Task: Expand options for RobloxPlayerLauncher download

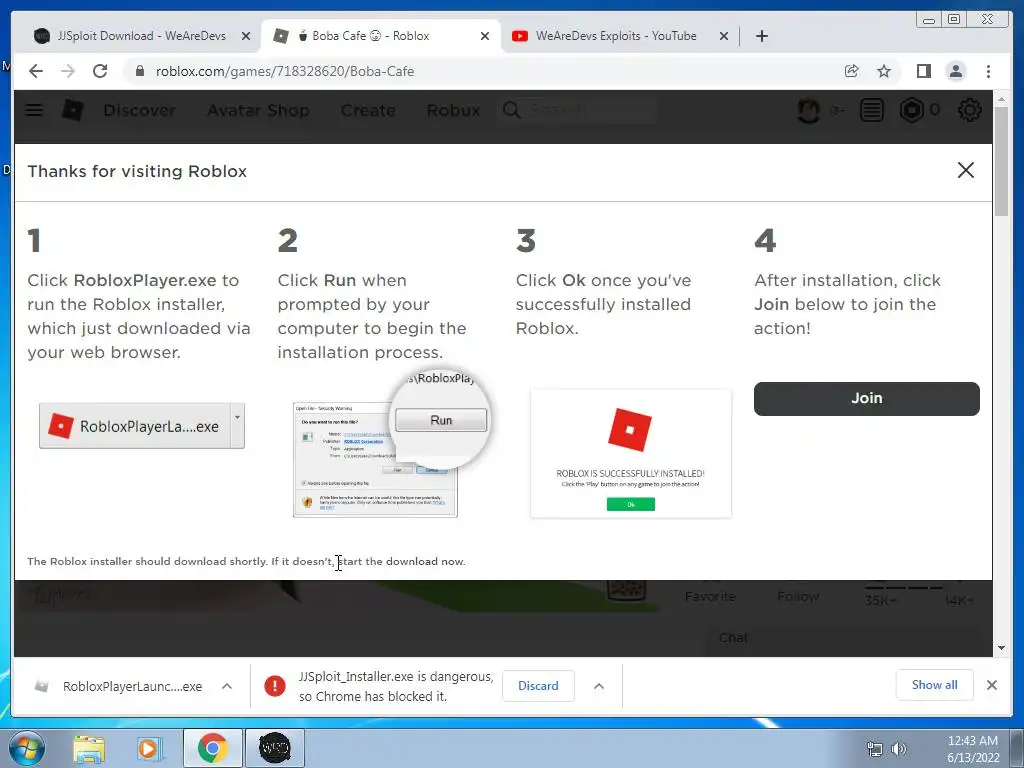Action: (227, 686)
